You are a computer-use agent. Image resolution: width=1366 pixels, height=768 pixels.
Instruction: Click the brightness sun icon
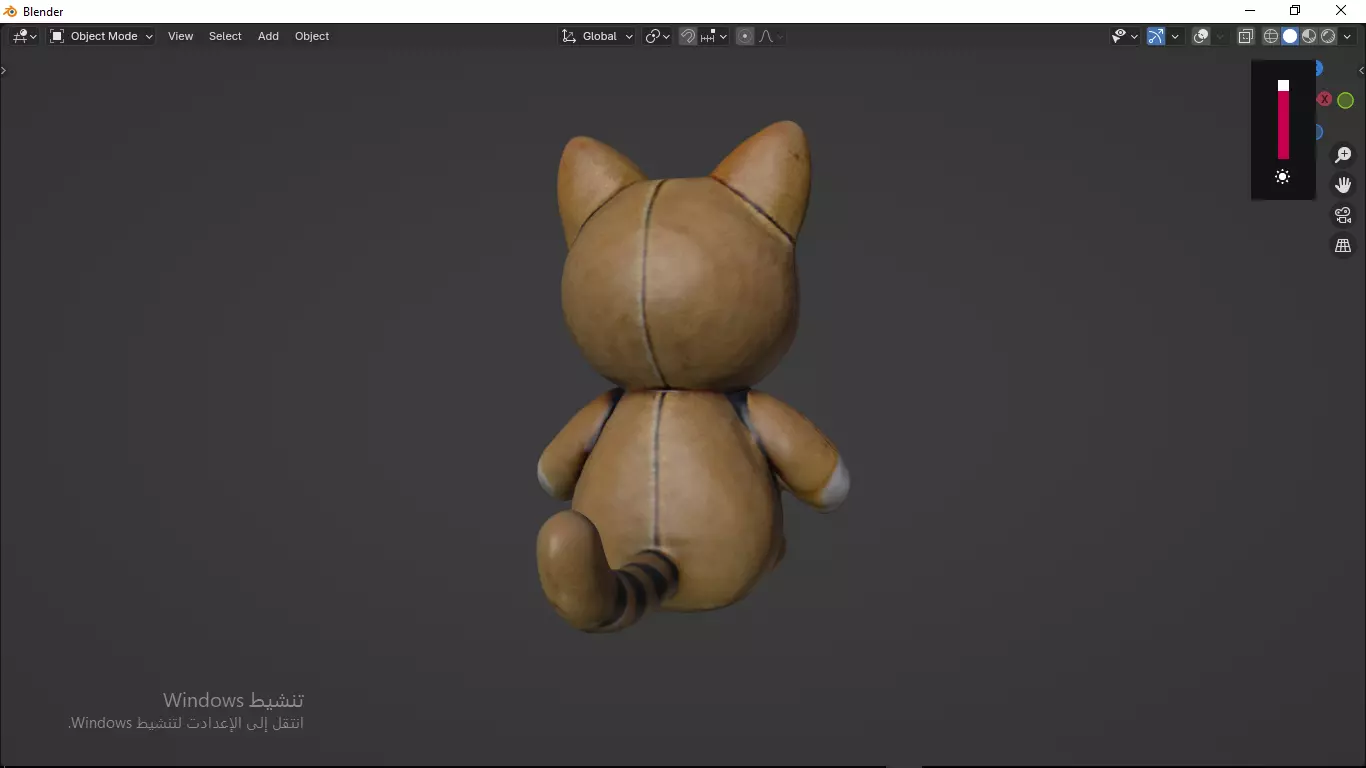(x=1283, y=177)
